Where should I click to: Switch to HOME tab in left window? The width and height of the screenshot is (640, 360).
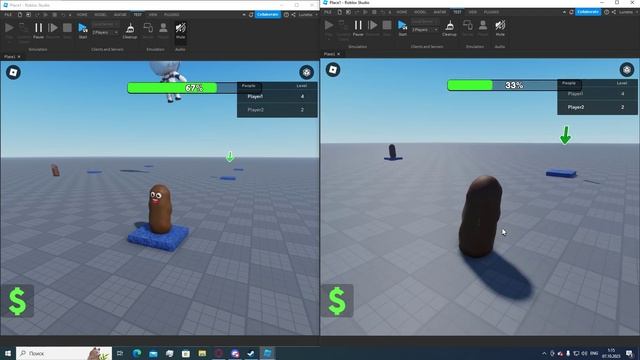click(82, 15)
